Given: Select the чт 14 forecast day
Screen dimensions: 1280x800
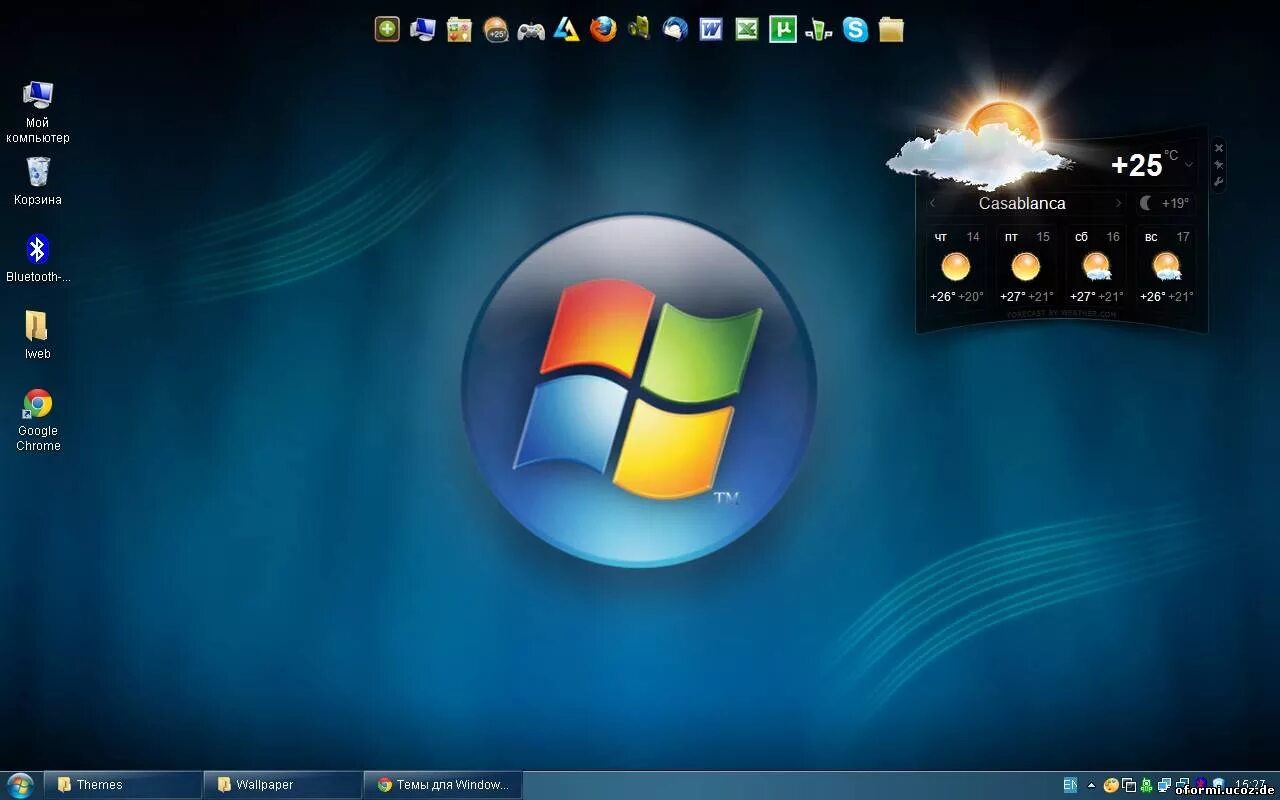Looking at the screenshot, I should [x=956, y=268].
